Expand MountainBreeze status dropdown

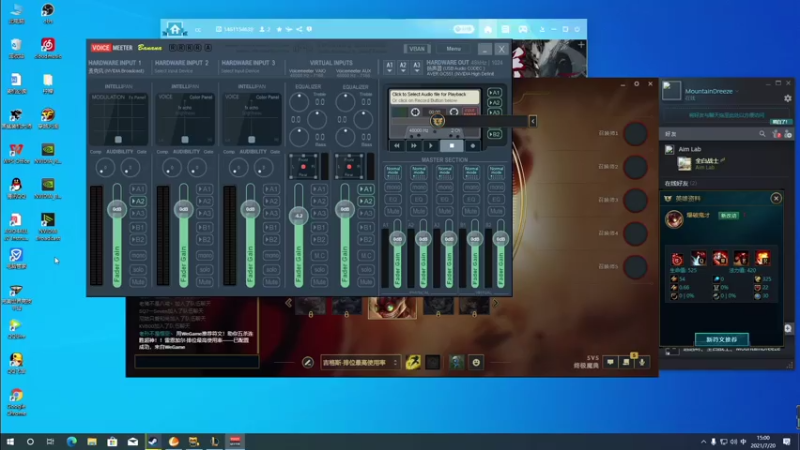737,91
